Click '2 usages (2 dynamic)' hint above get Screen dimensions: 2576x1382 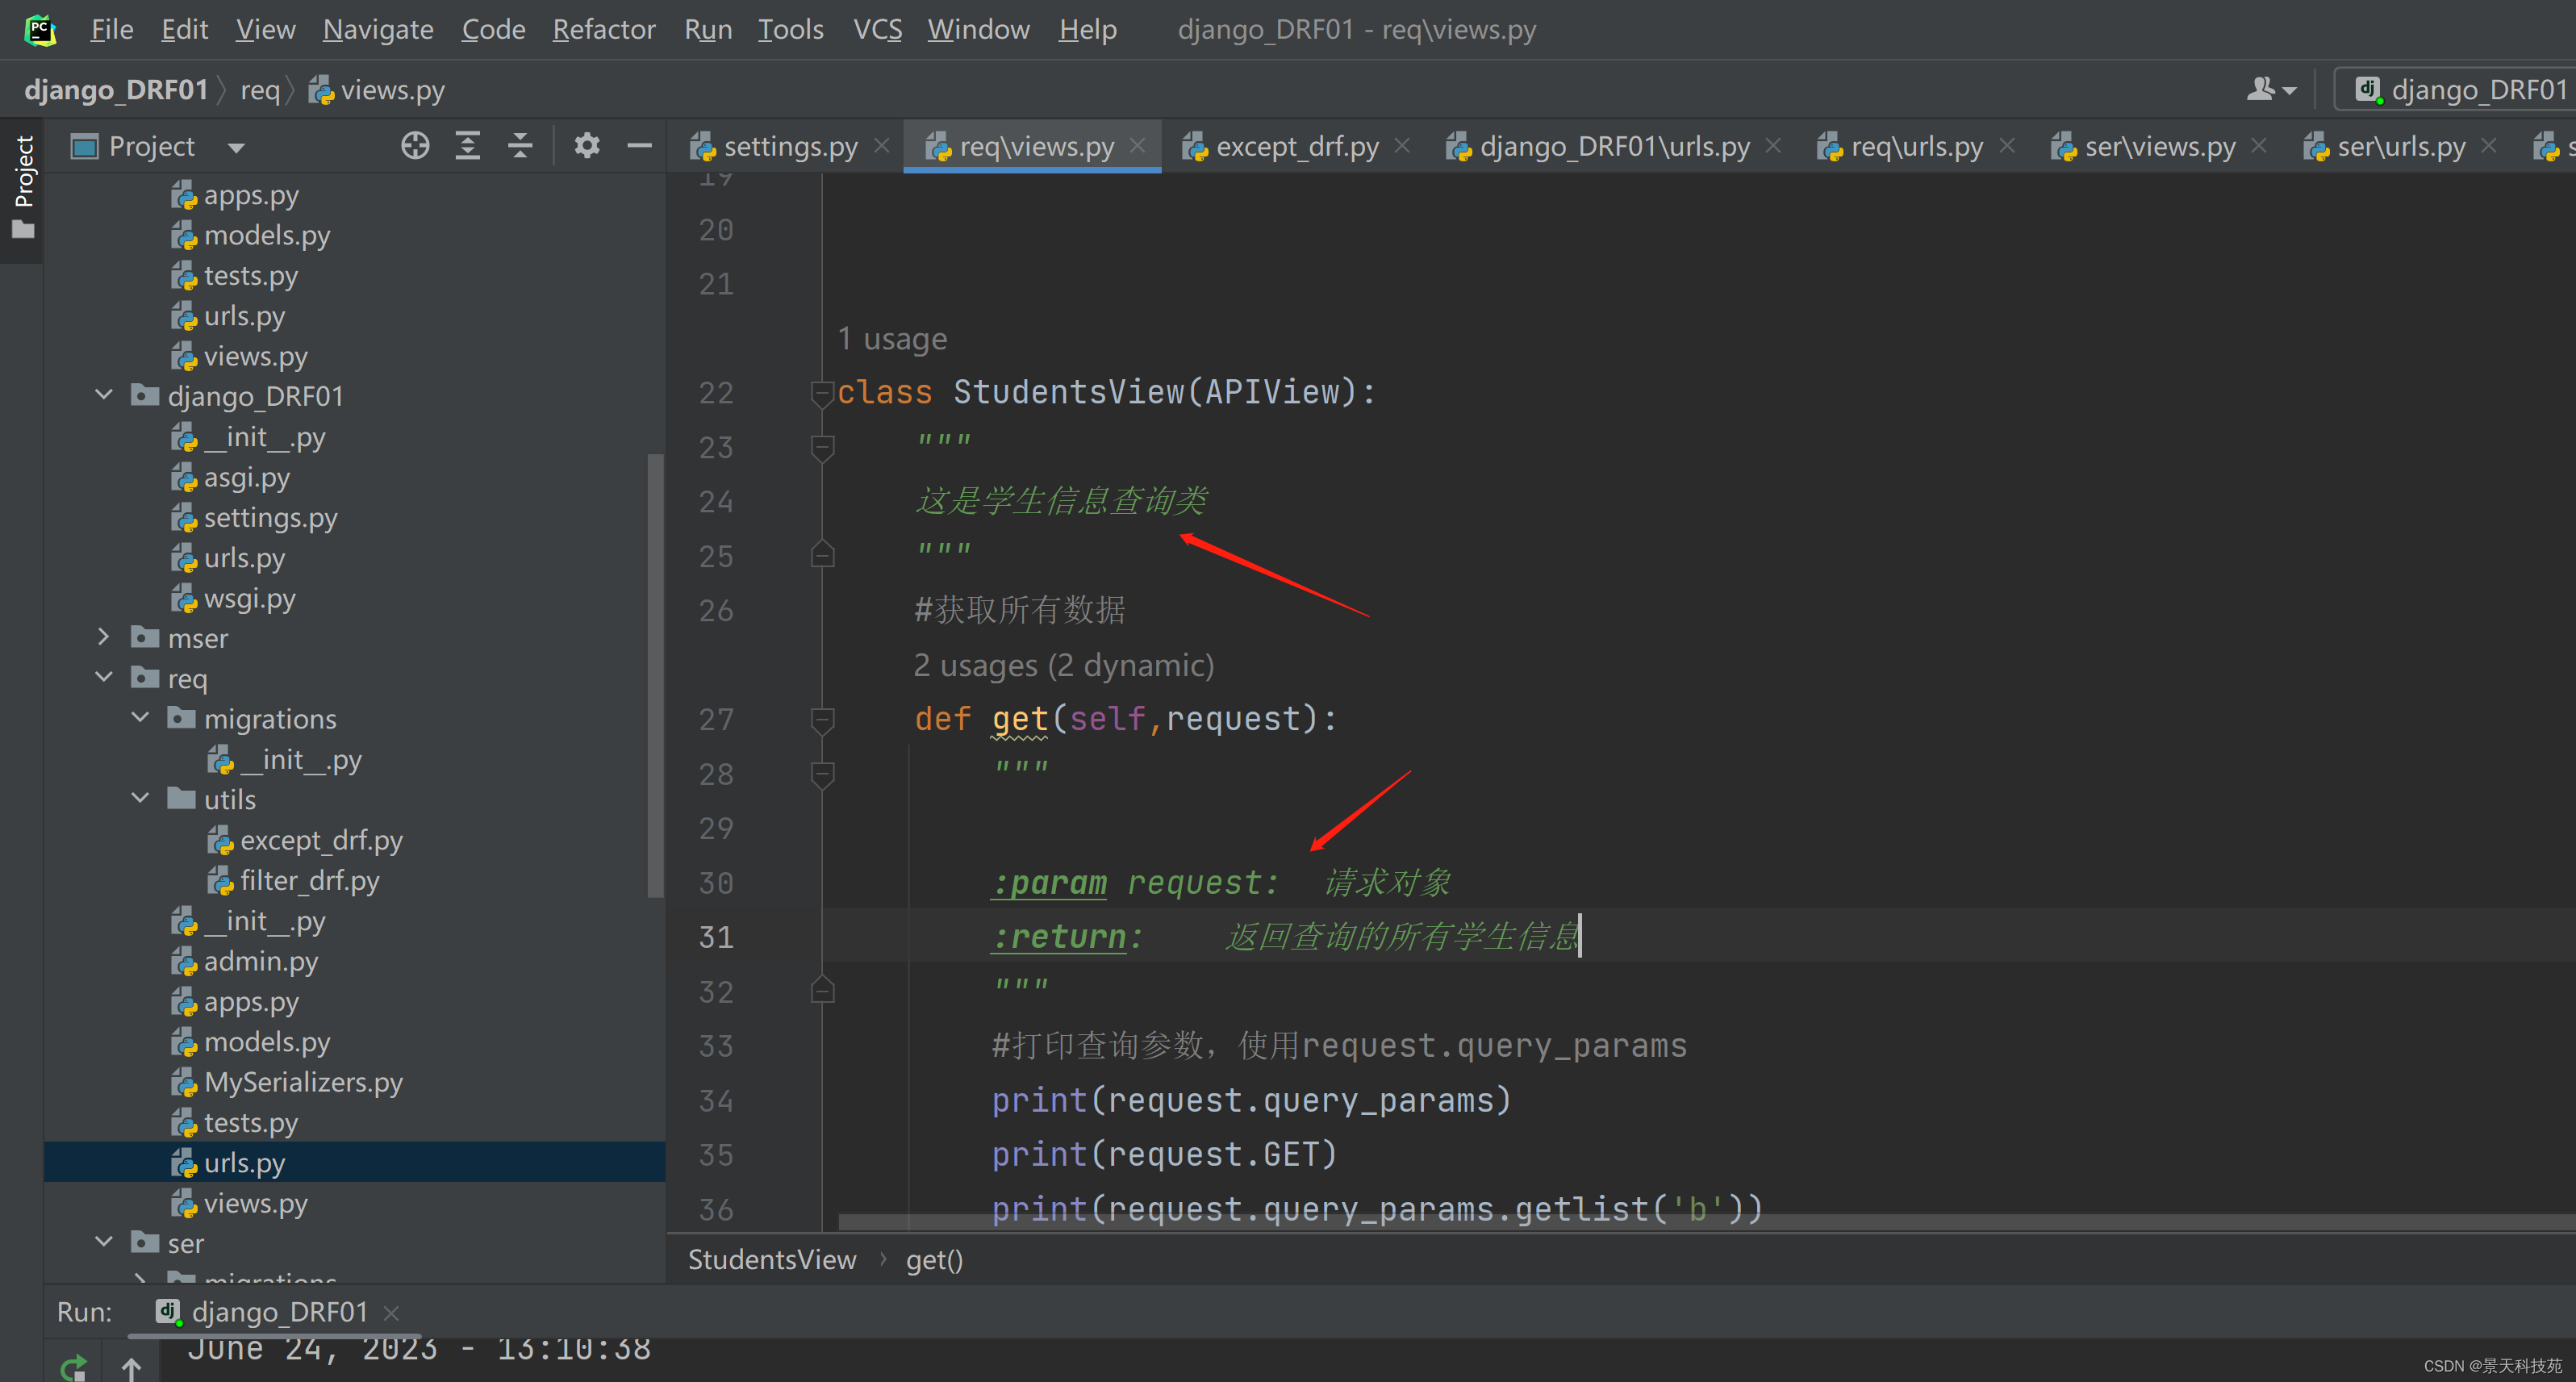point(1064,665)
